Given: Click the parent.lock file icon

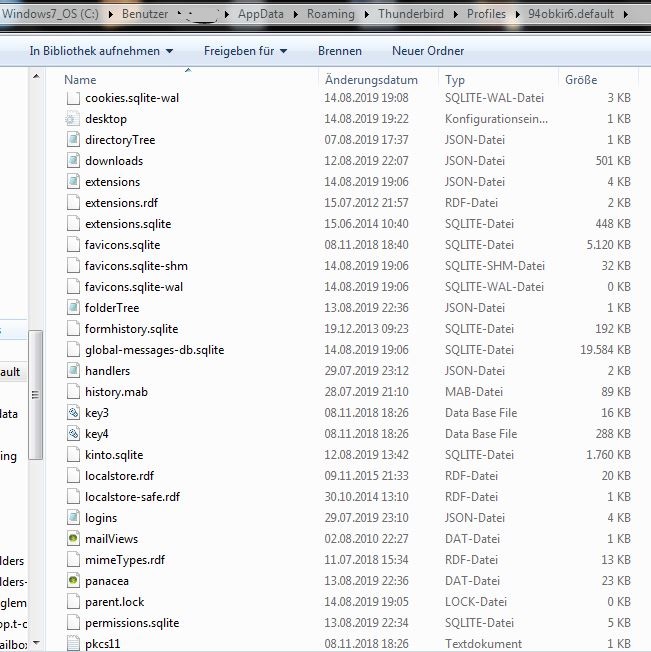Looking at the screenshot, I should 73,602.
